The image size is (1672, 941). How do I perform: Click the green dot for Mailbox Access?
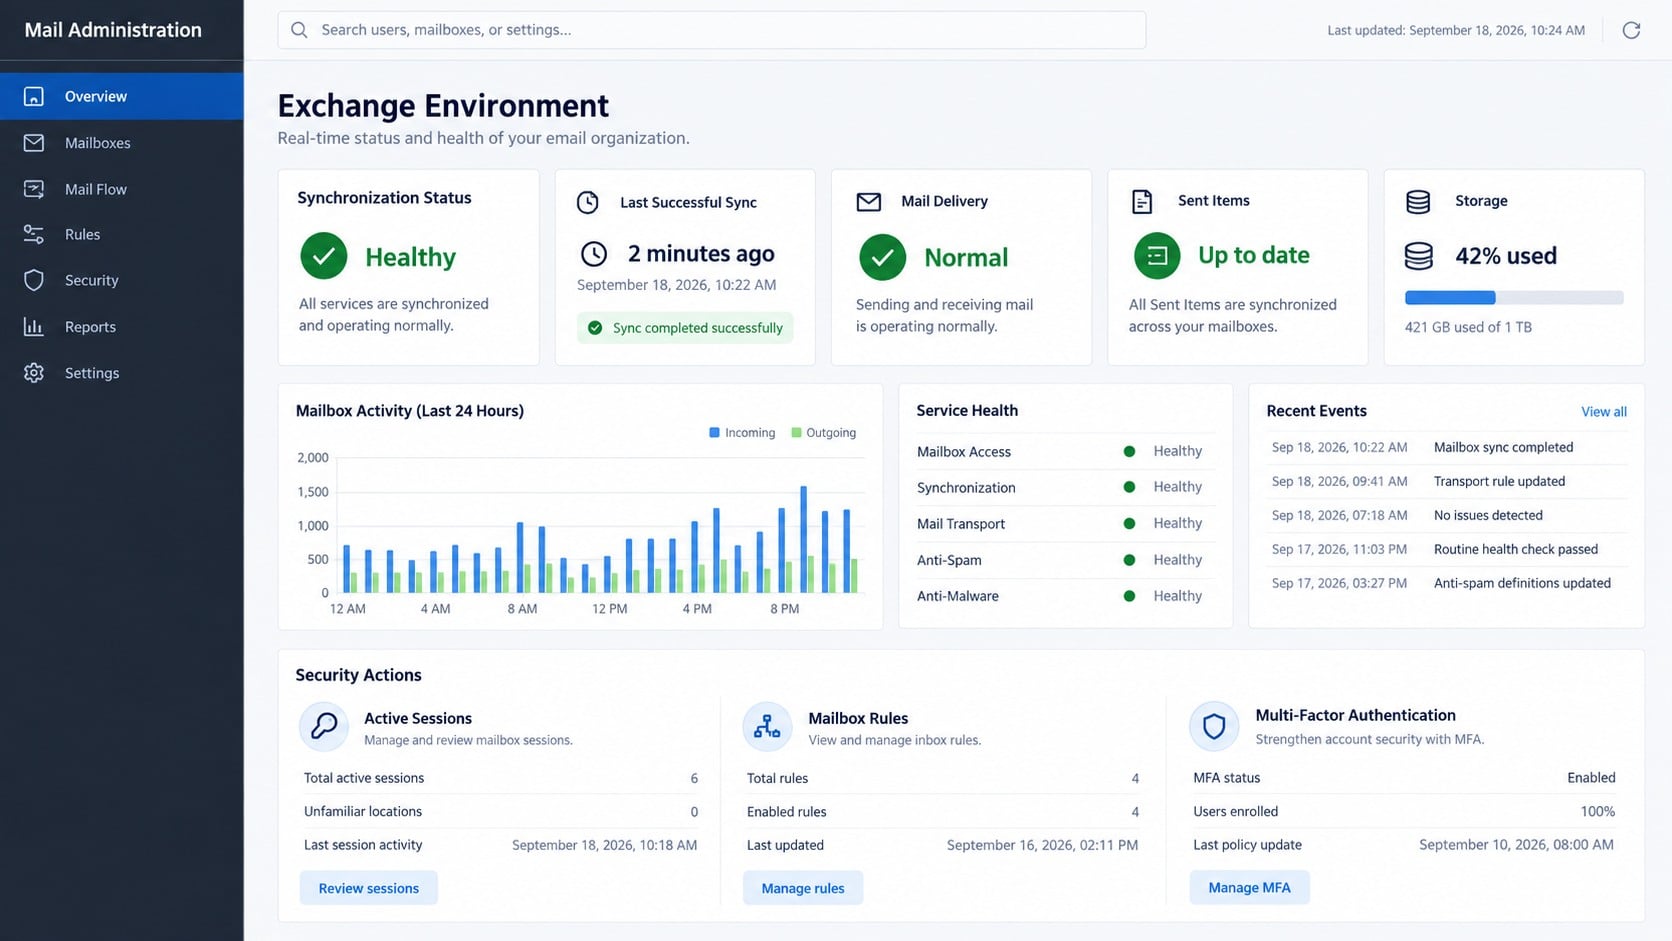point(1129,451)
